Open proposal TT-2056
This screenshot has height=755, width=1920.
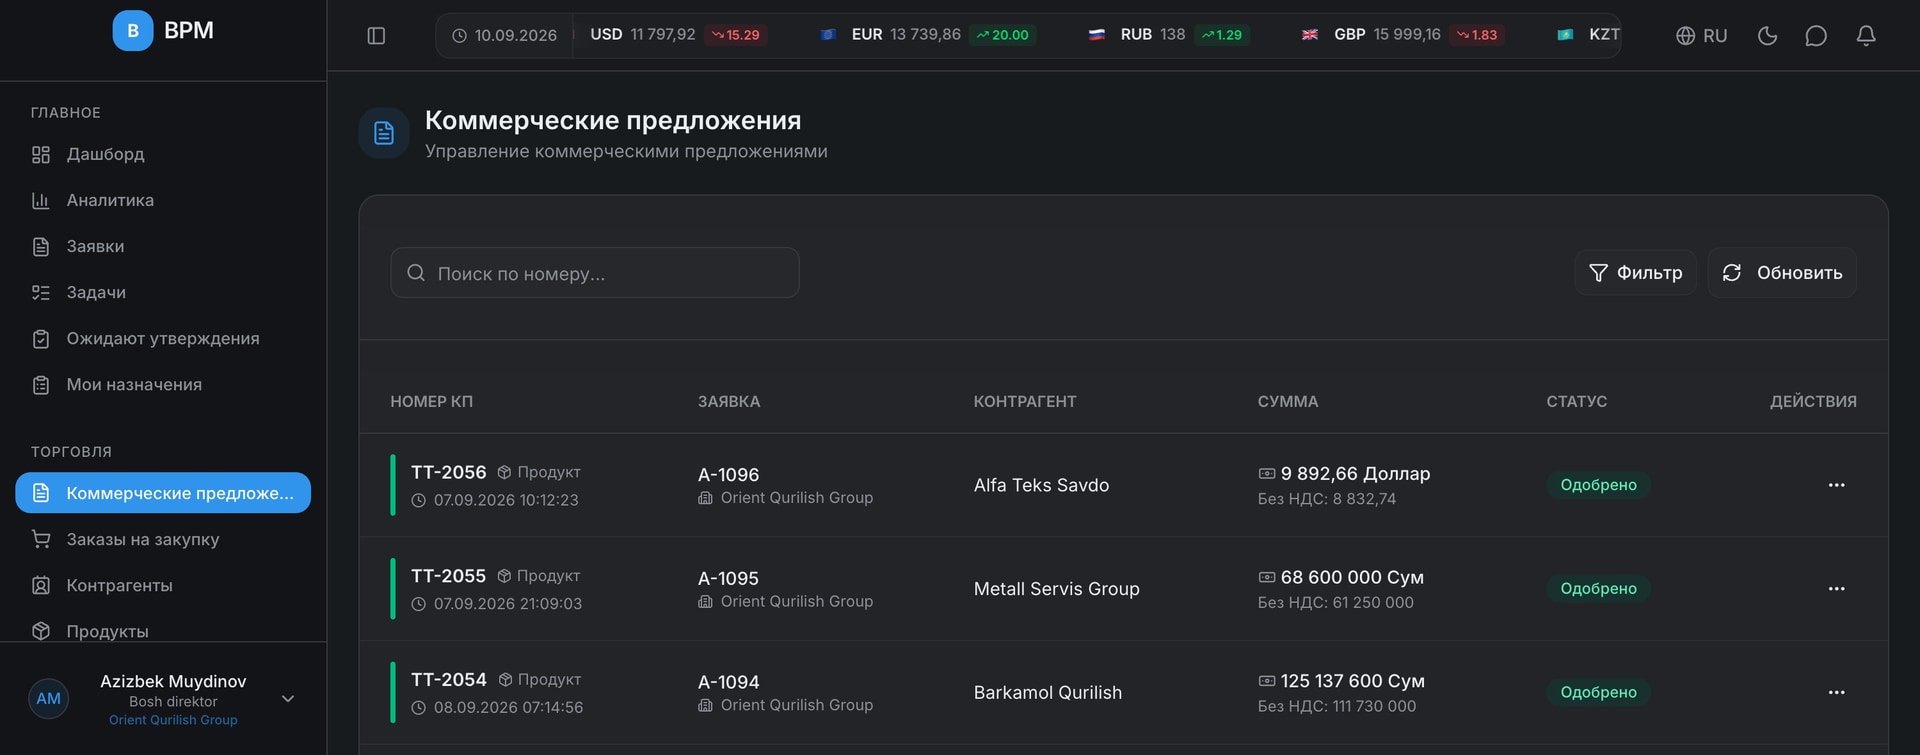(448, 472)
